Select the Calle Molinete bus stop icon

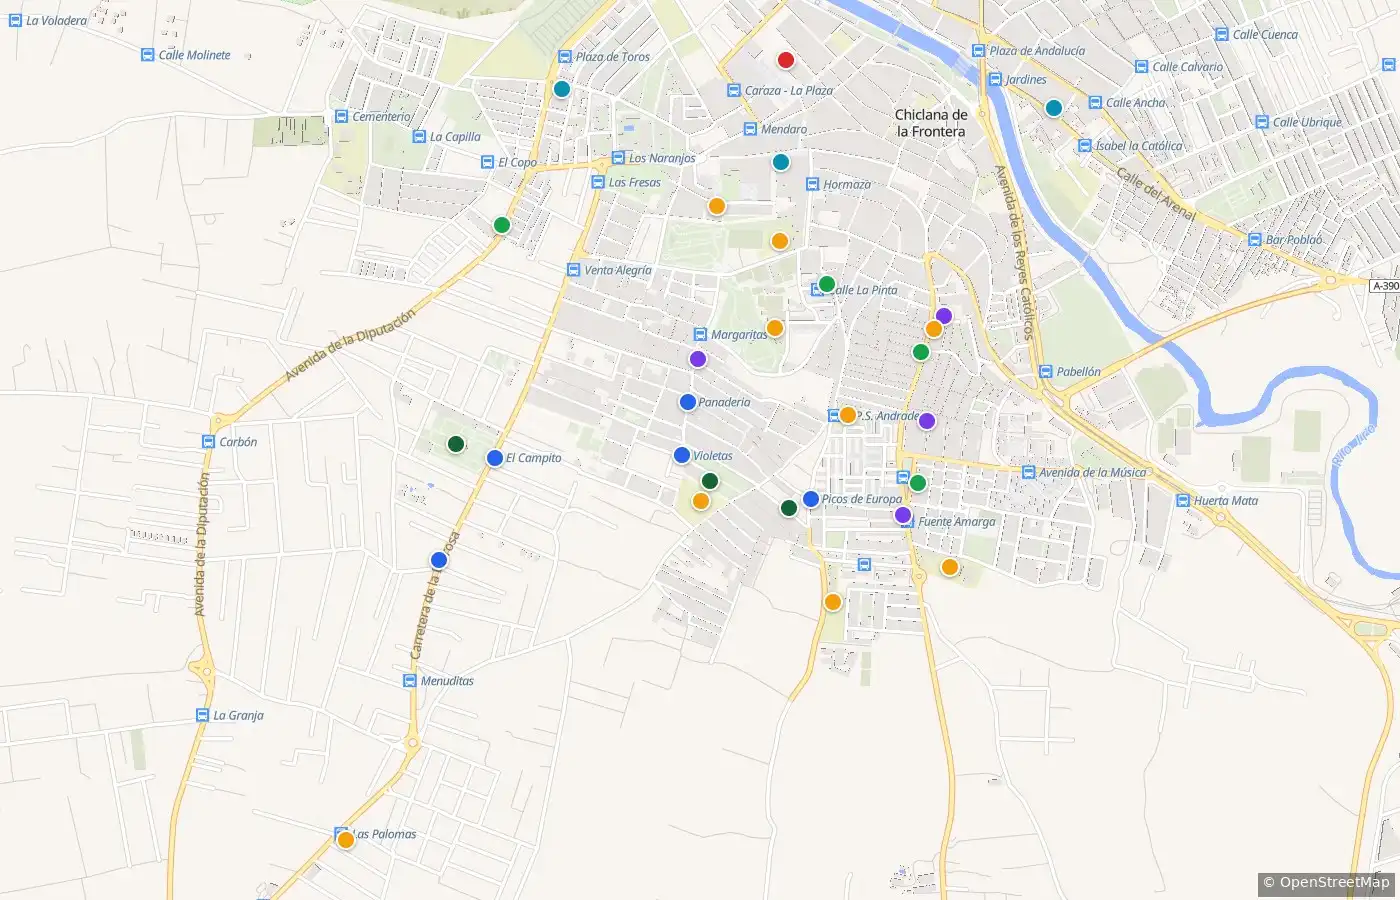click(x=148, y=55)
